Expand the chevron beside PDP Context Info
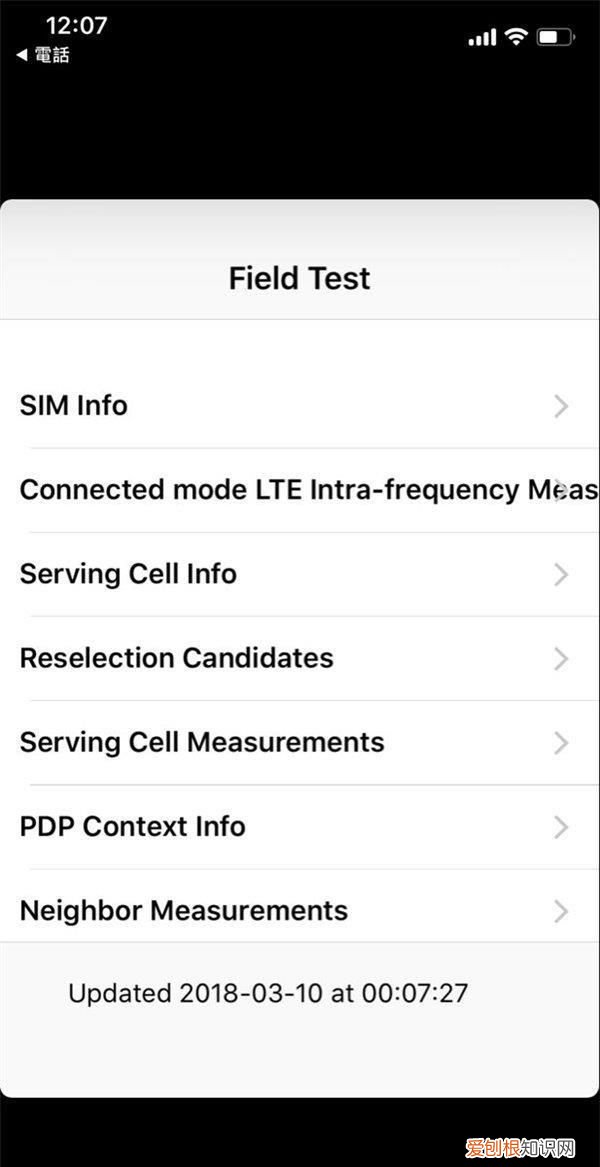This screenshot has height=1167, width=600. click(x=562, y=827)
